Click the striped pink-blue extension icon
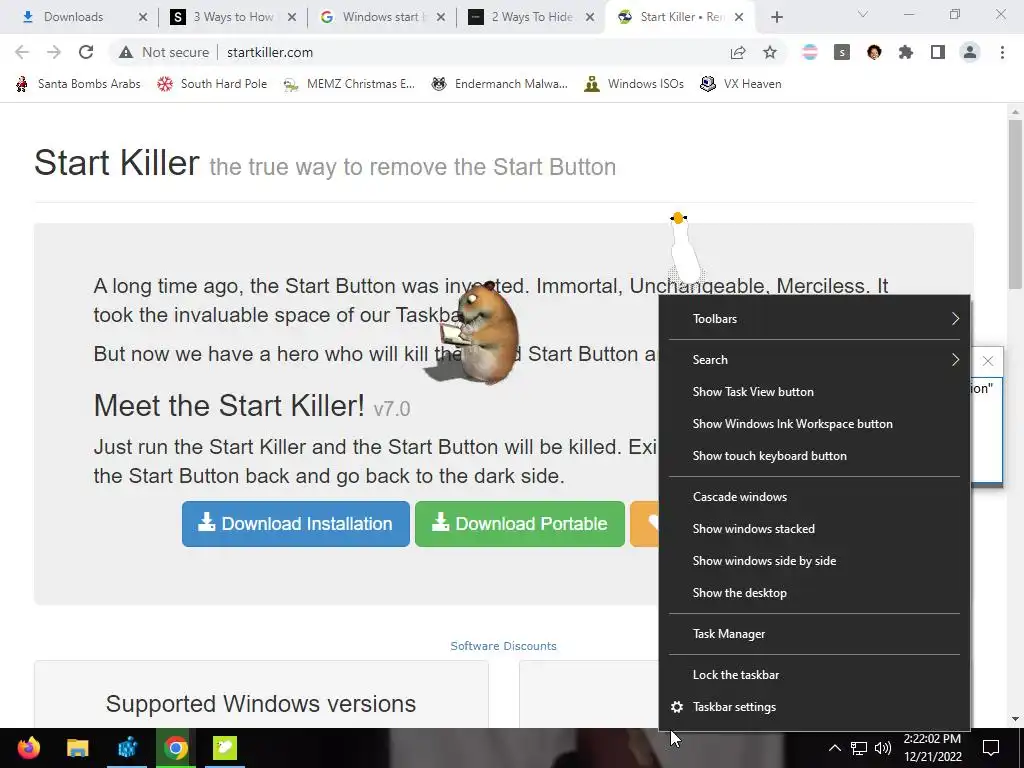Image resolution: width=1024 pixels, height=768 pixels. point(810,52)
